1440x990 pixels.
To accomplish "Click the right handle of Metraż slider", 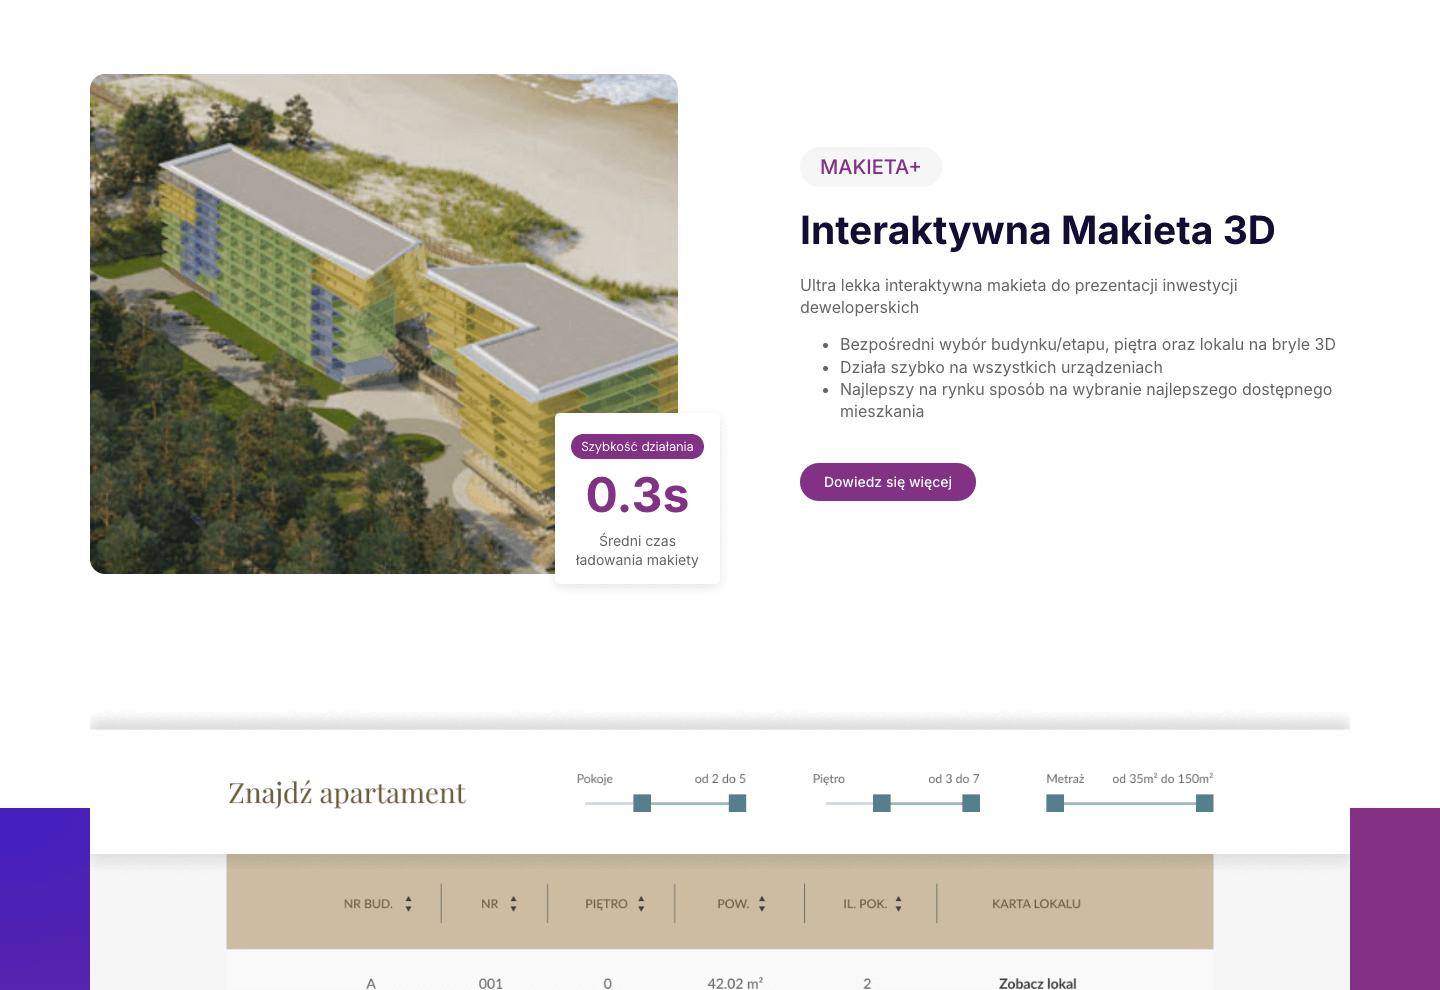I will [1204, 803].
